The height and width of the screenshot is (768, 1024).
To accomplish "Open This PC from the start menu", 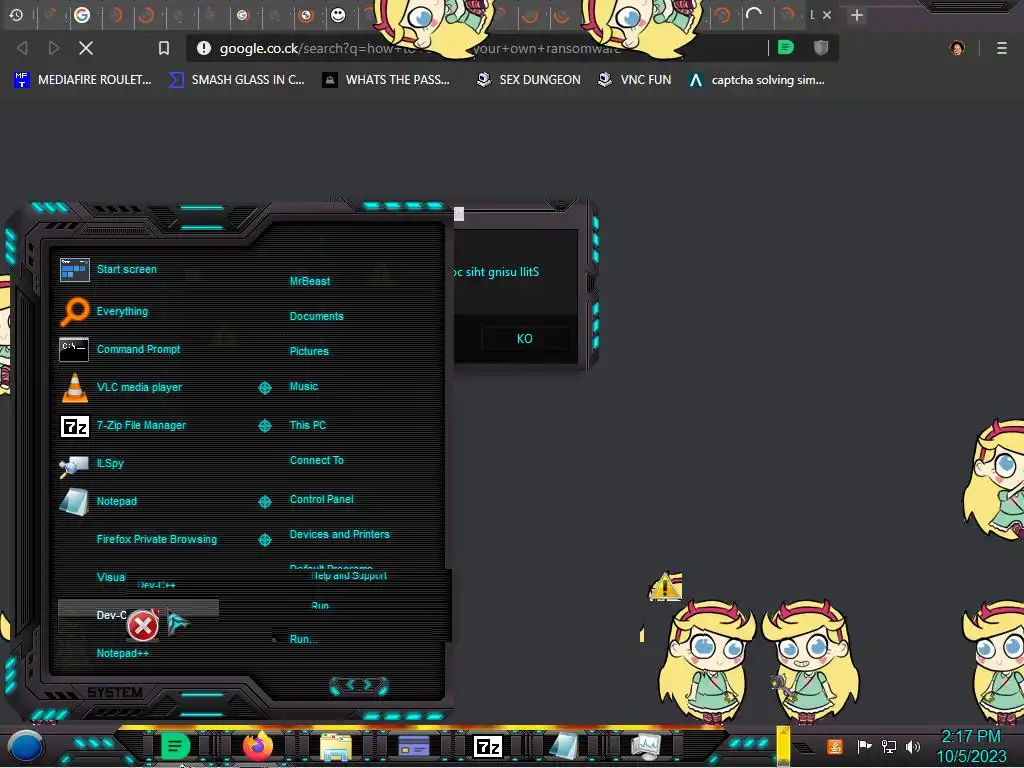I will 308,425.
